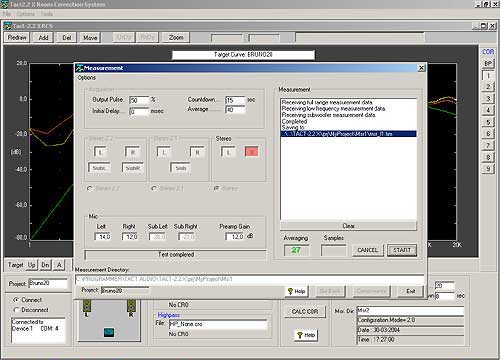Open the File menu in the main window
Viewport: 500px width, 360px height.
click(7, 14)
